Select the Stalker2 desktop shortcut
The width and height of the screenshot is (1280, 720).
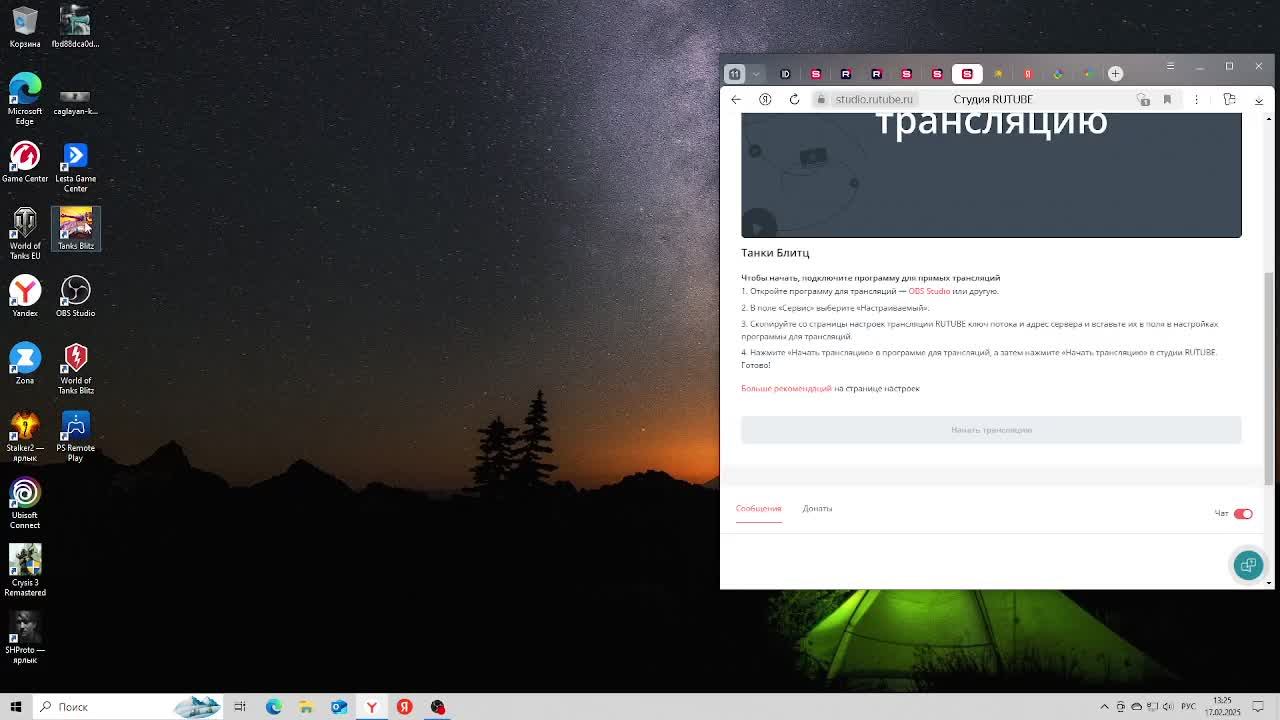click(x=25, y=435)
